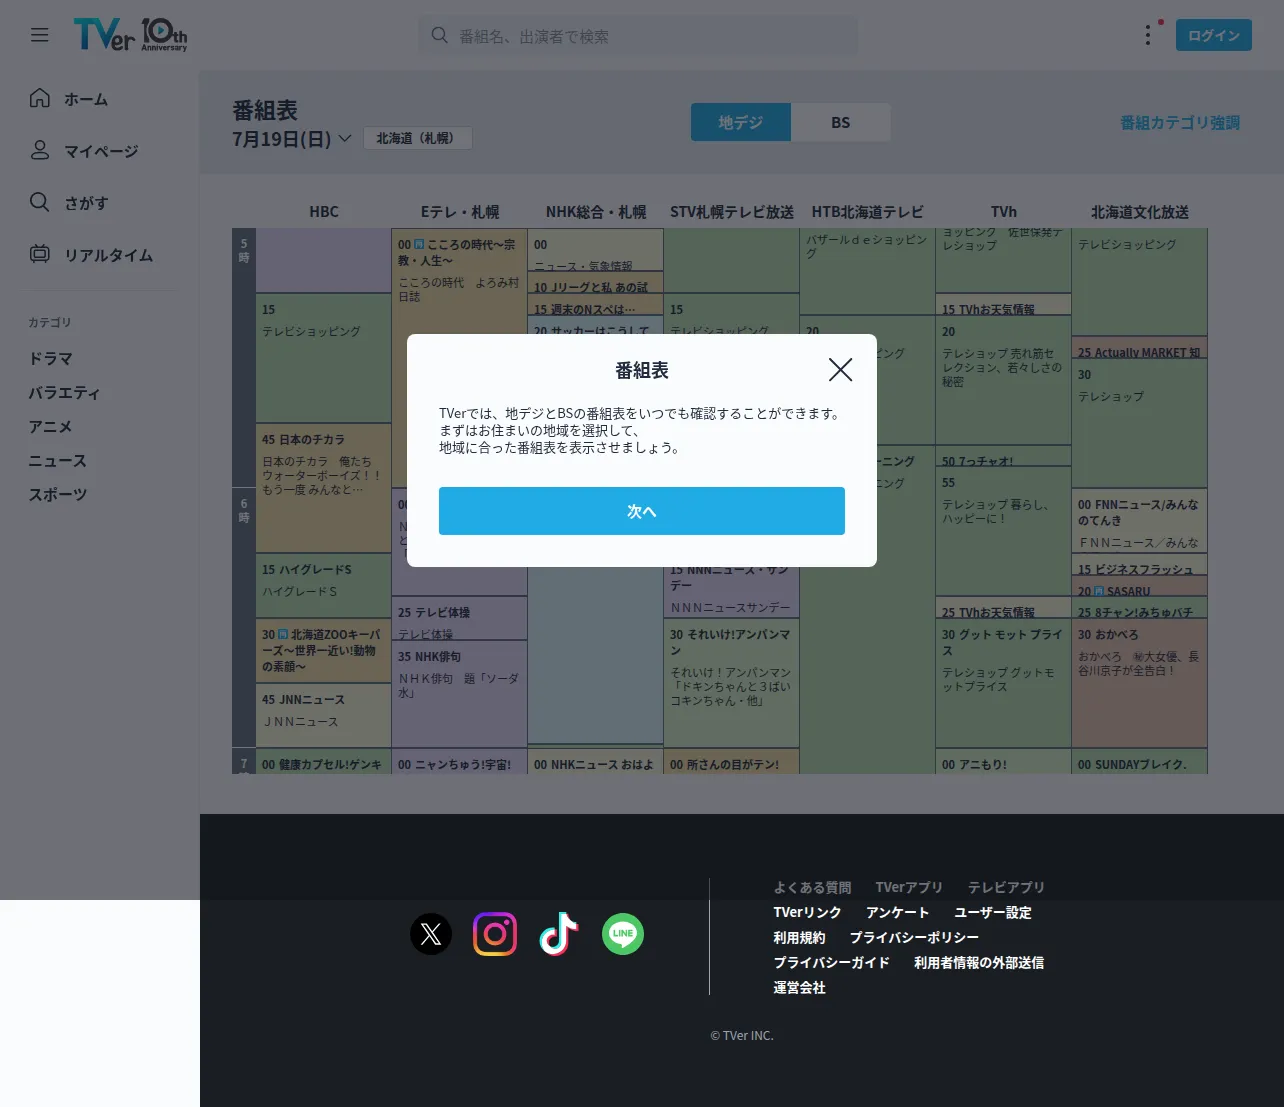Open プライバシーガイド footer link

point(831,962)
